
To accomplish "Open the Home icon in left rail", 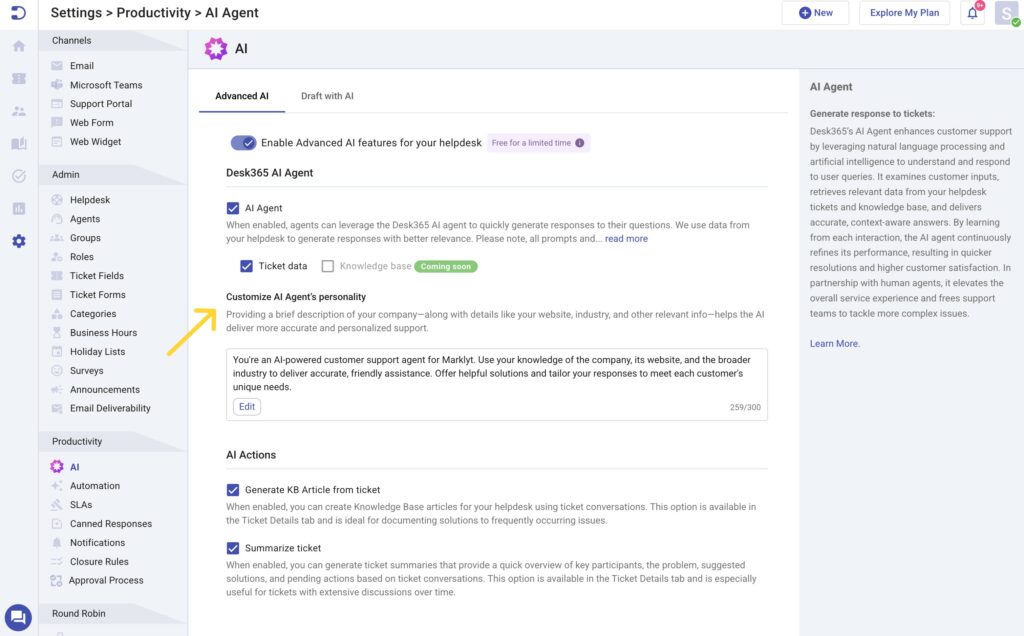I will coord(18,46).
